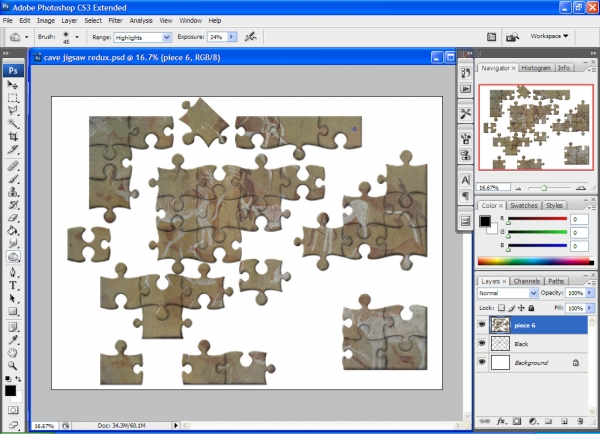Select the Hand tool
This screenshot has width=600, height=434.
[13, 353]
